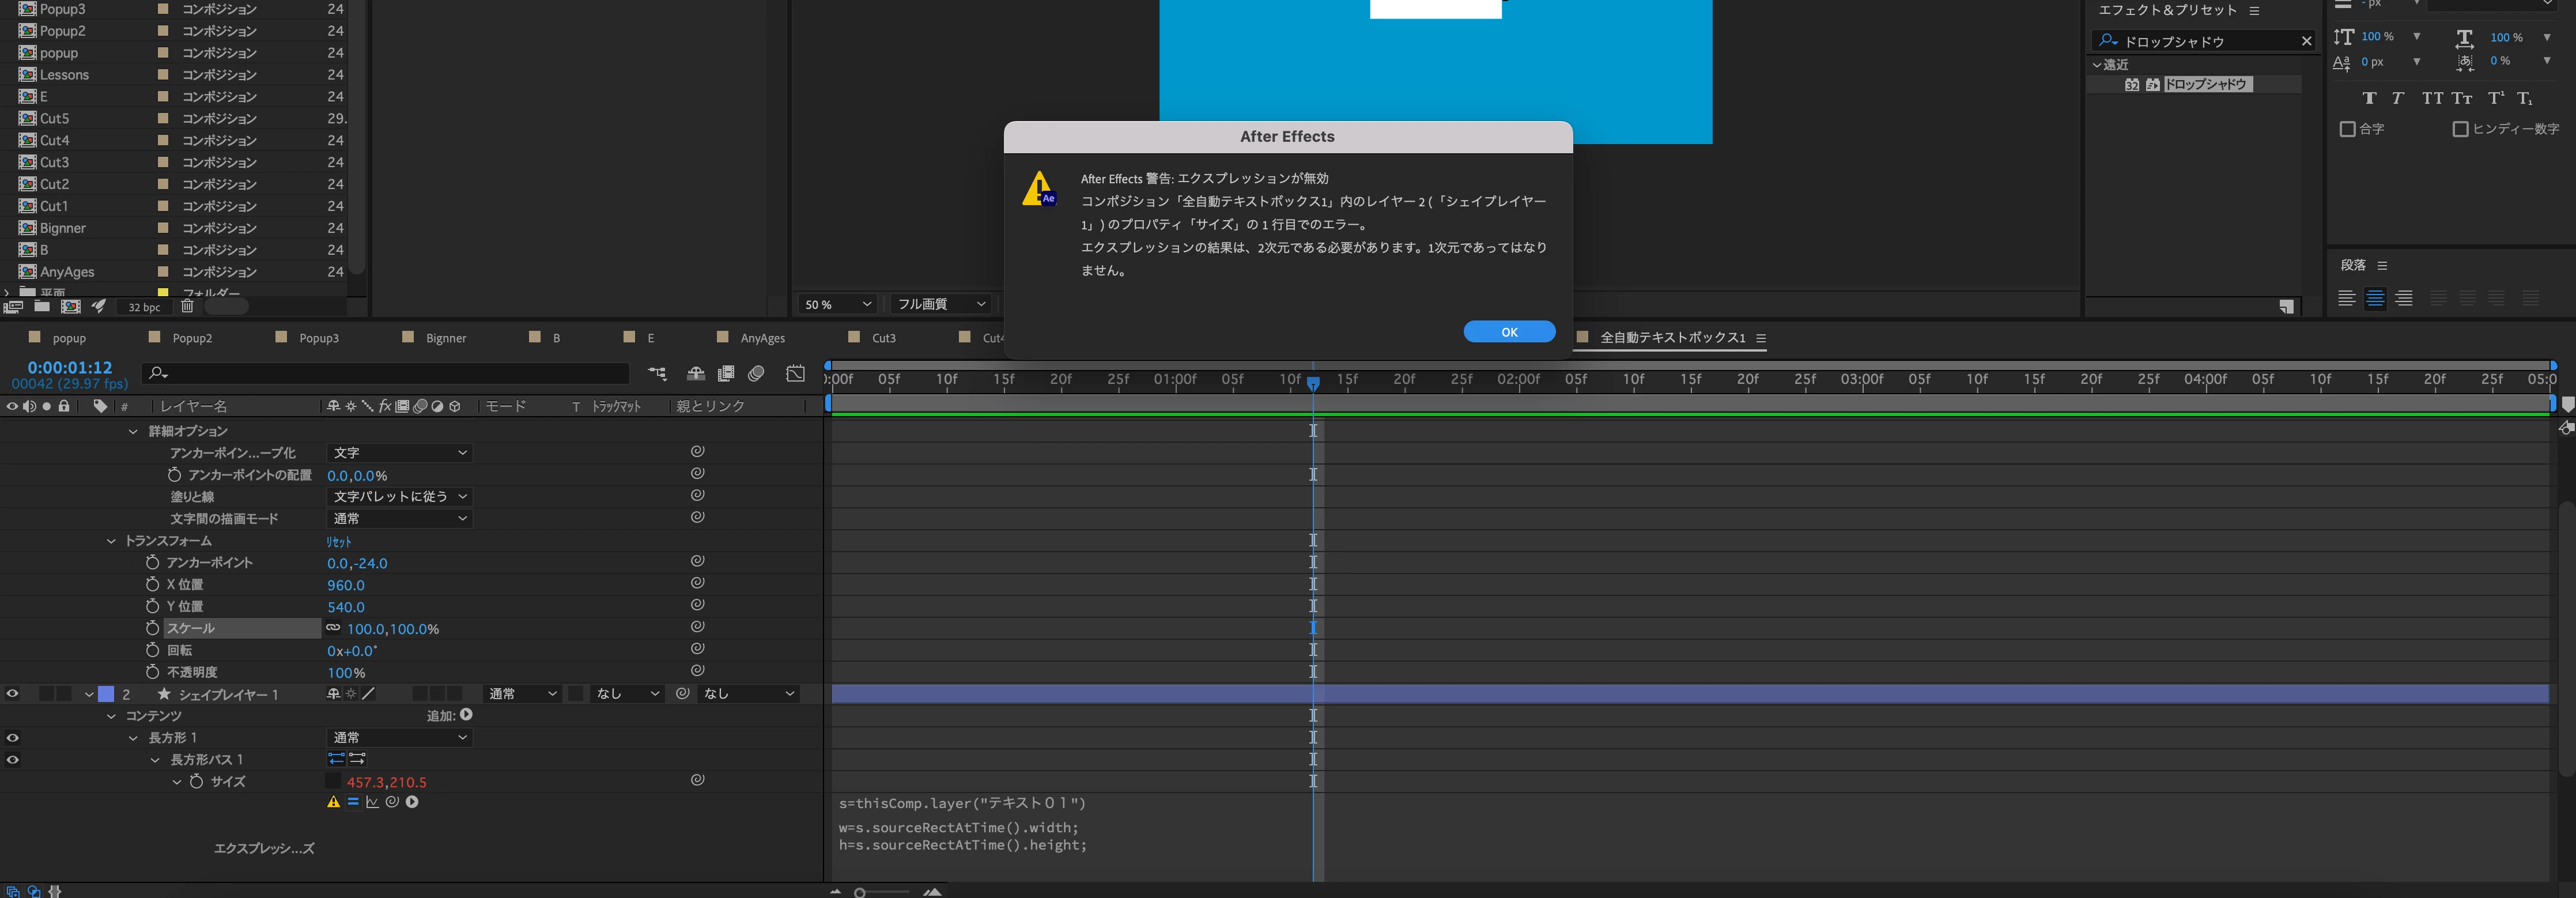The image size is (2576, 898).
Task: Open the composition mini-flowchart icon
Action: click(657, 373)
